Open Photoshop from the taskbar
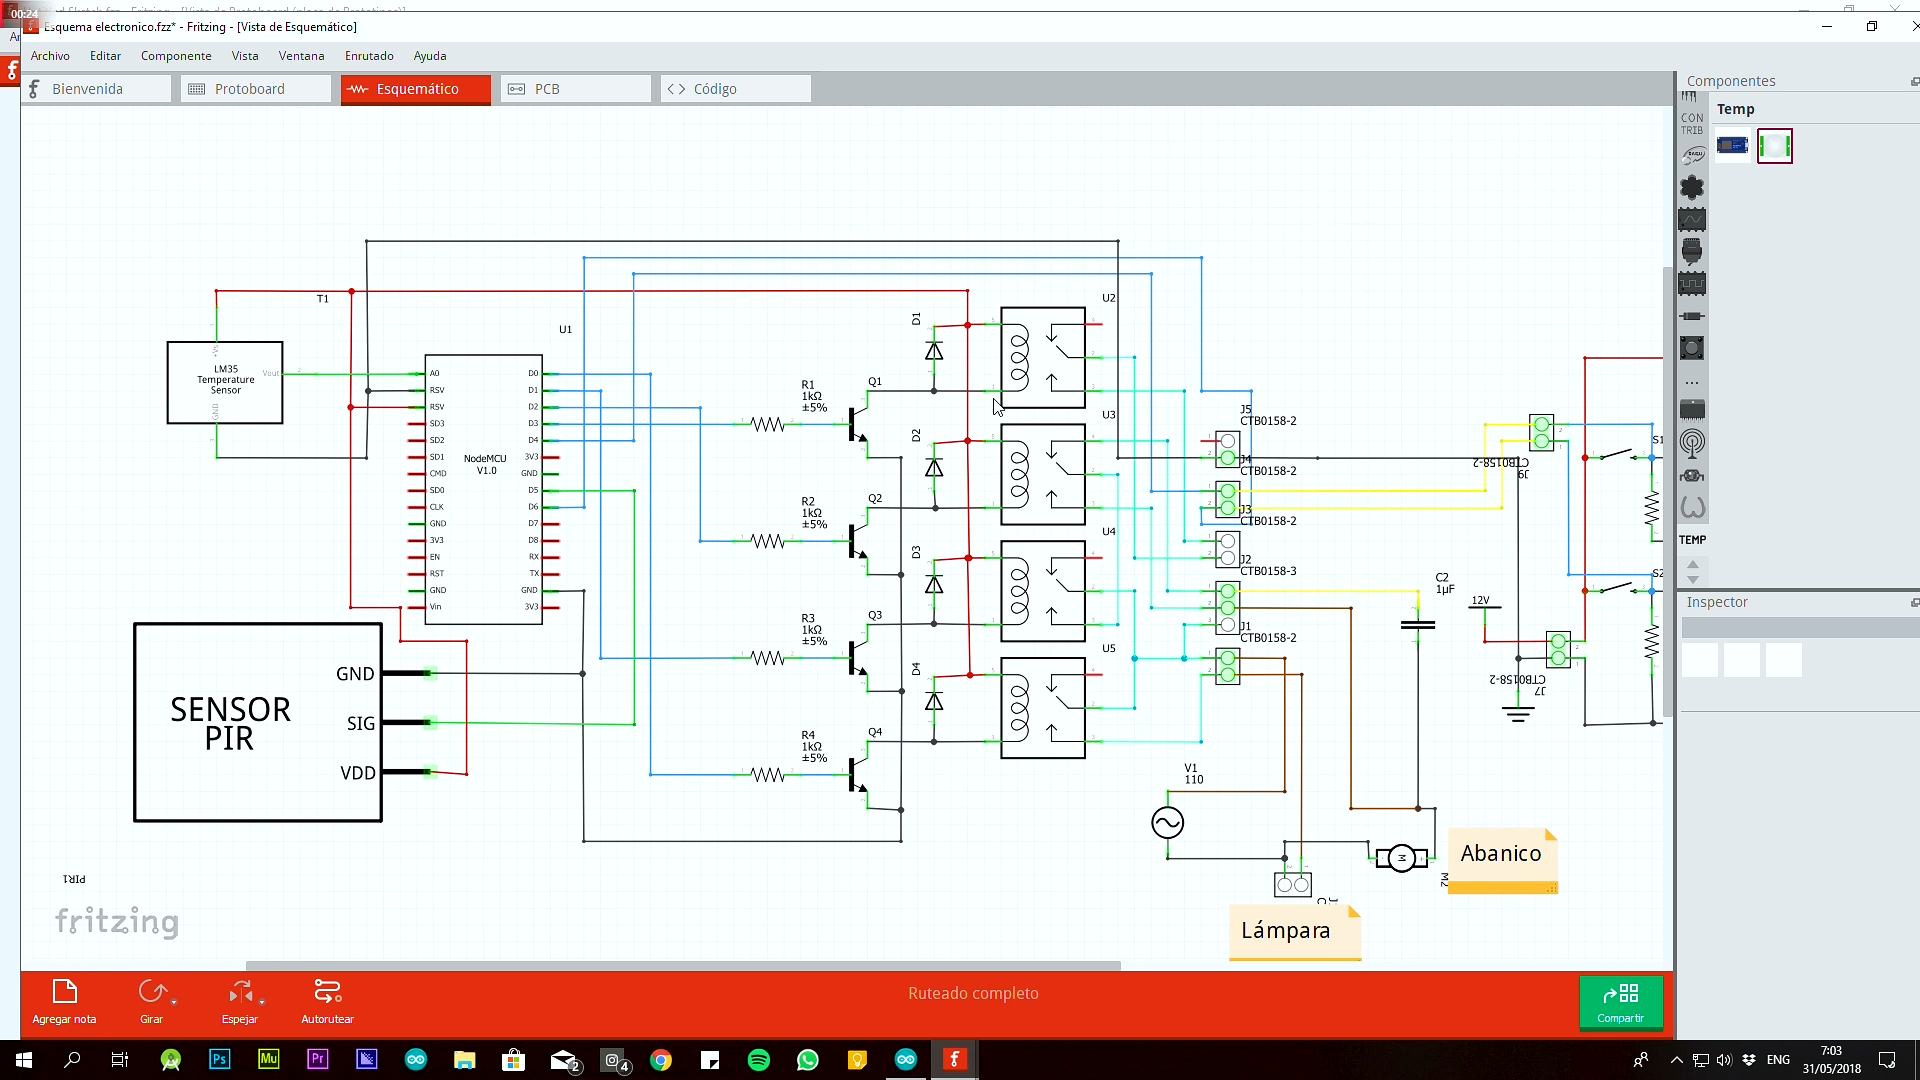The width and height of the screenshot is (1920, 1080). (x=219, y=1060)
